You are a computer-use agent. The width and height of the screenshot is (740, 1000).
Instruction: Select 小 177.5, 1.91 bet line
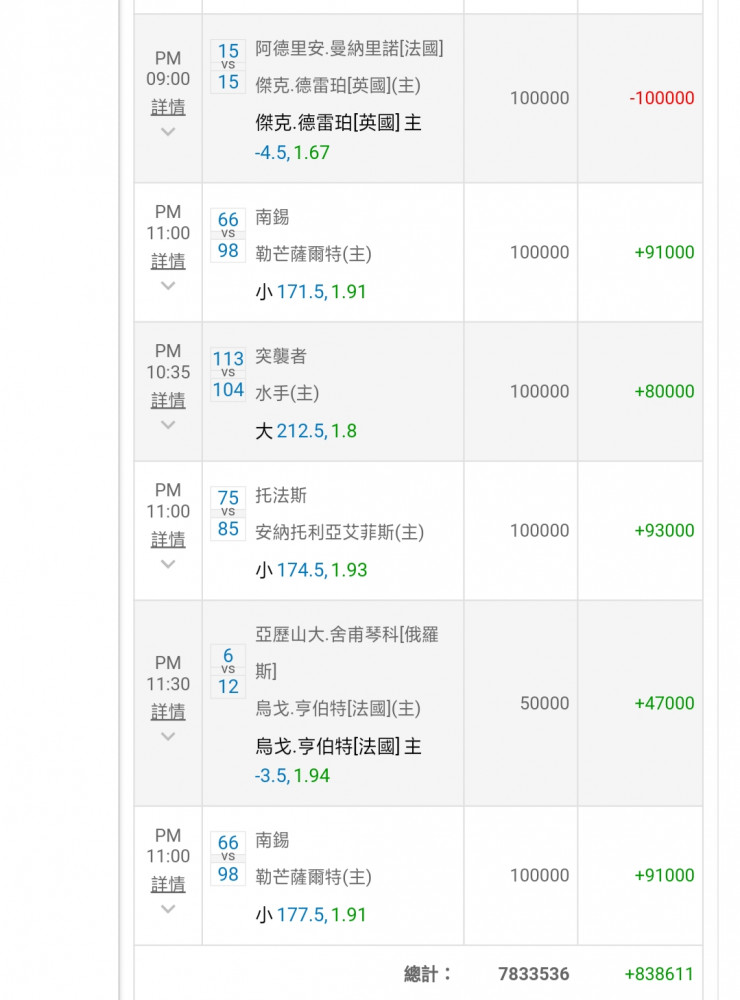coord(311,915)
